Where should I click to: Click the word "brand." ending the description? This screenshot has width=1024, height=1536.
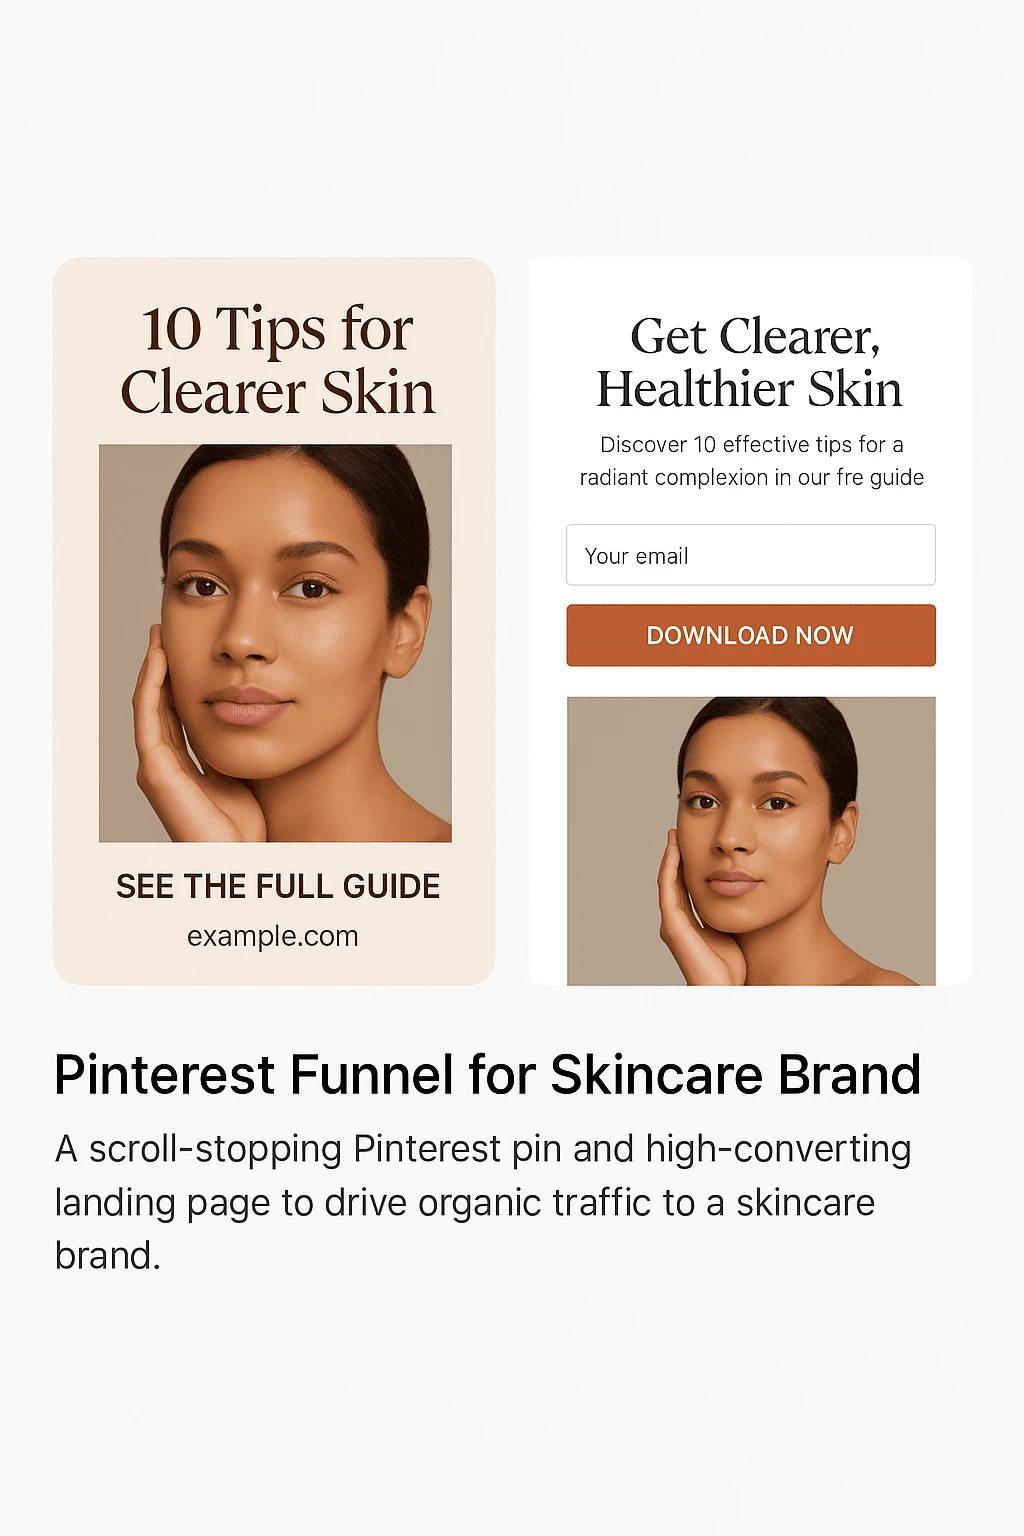(107, 1255)
